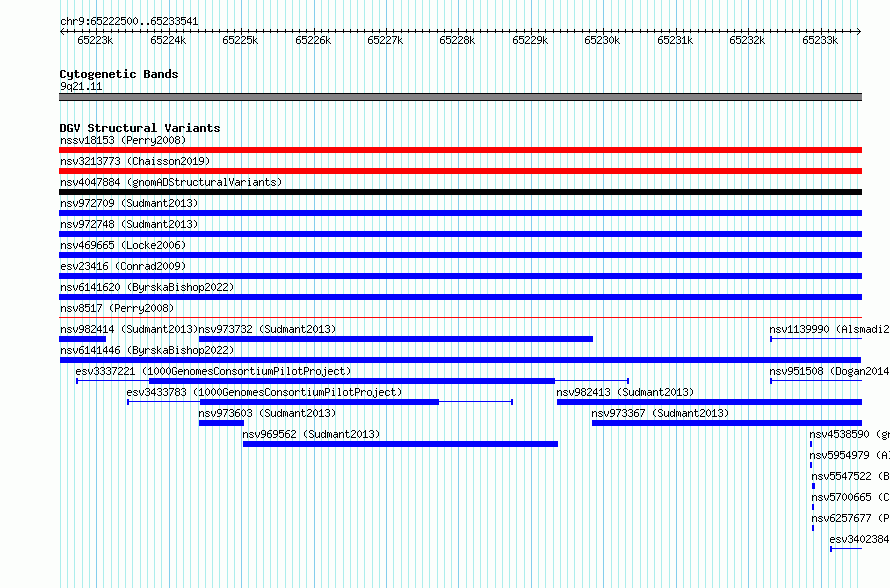Click the nsv3213773 (Chaisson2019) label

135,161
